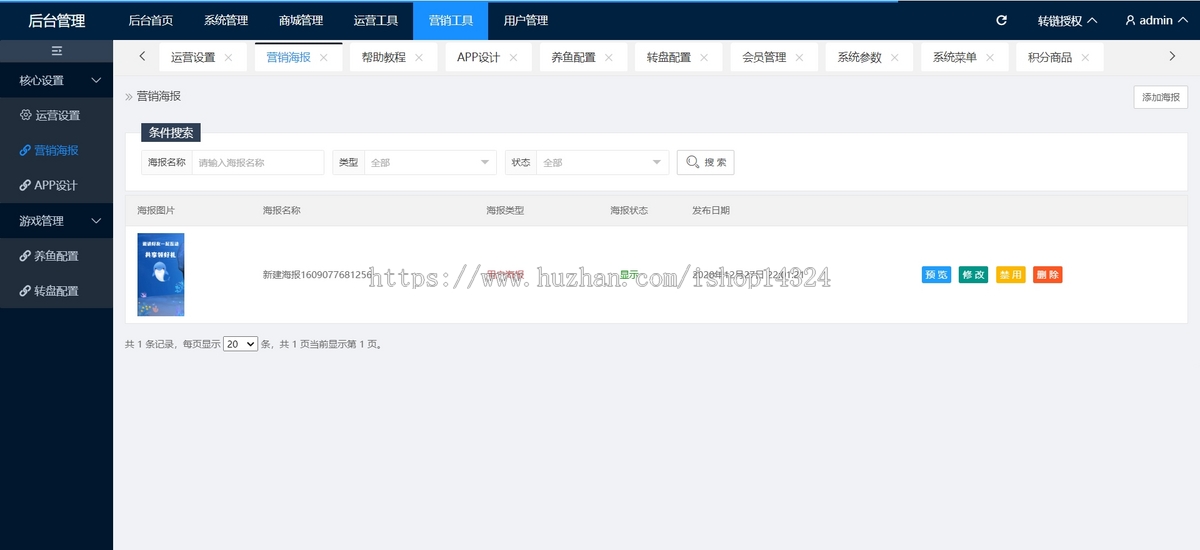Viewport: 1200px width, 550px height.
Task: Click the 后台管理 logo title
Action: 57,20
